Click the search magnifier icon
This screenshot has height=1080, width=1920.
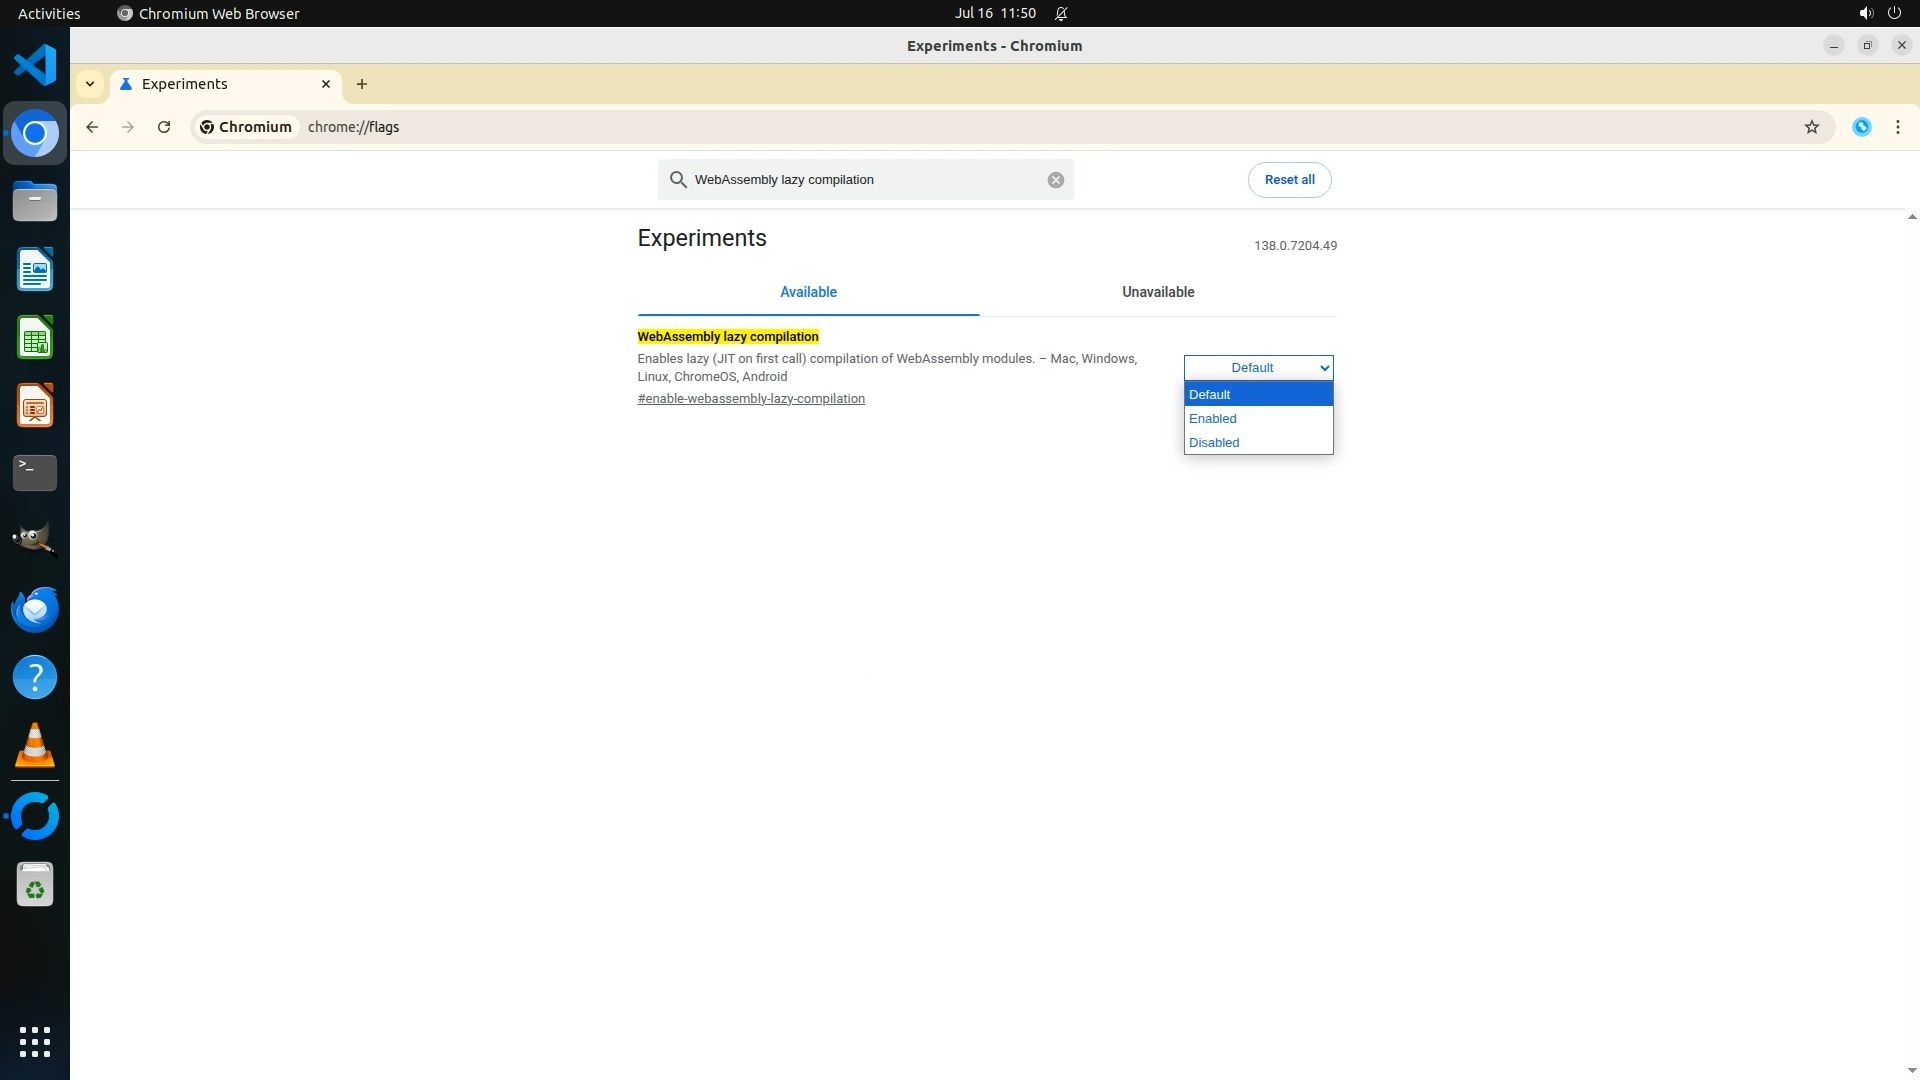click(x=678, y=180)
